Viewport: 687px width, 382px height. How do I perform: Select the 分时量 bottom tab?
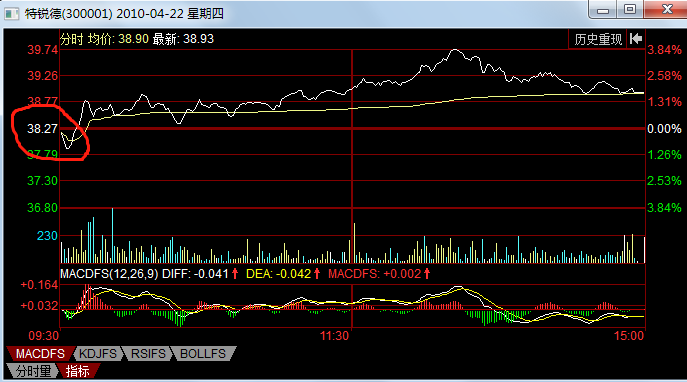pyautogui.click(x=33, y=371)
